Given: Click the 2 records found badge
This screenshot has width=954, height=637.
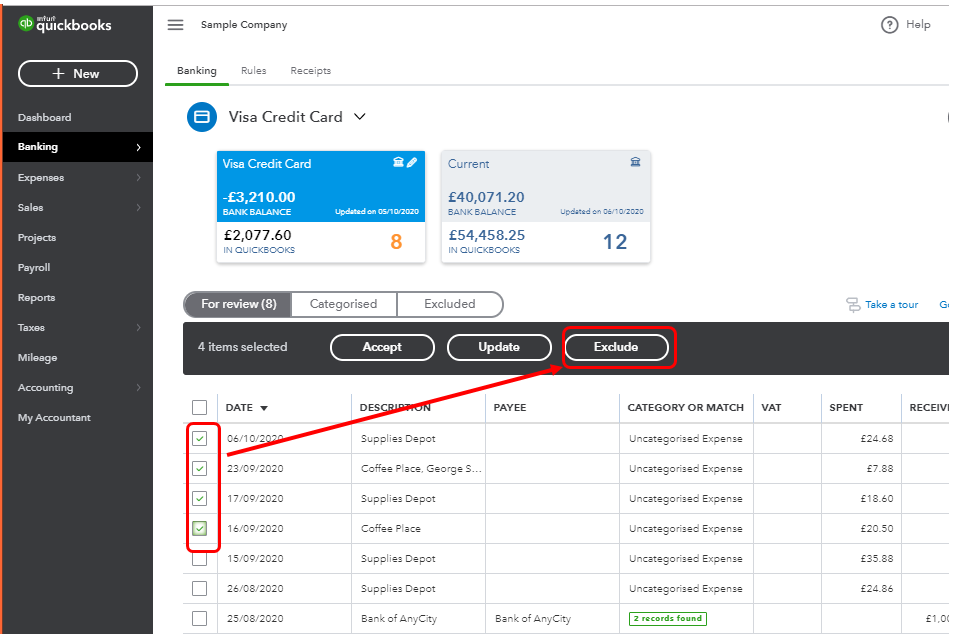Looking at the screenshot, I should point(667,618).
